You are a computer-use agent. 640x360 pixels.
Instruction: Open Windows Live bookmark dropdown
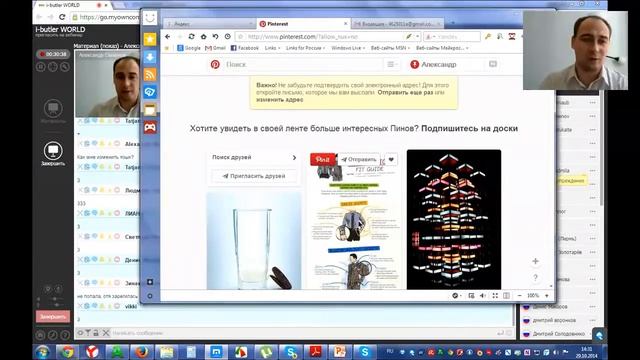coord(348,48)
